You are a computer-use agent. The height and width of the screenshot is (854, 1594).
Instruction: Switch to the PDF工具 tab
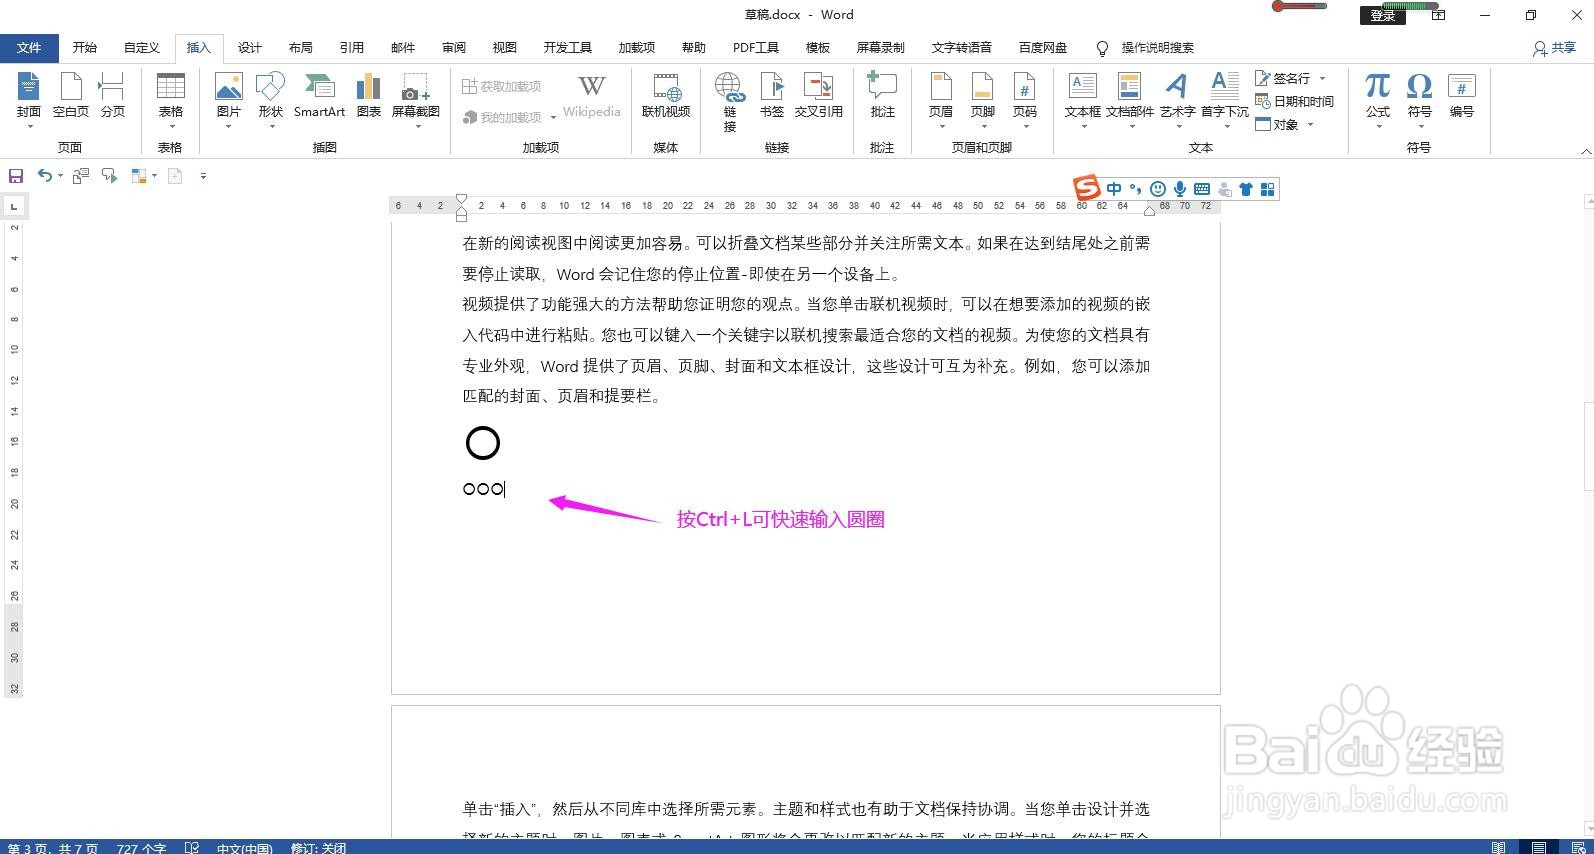pyautogui.click(x=756, y=48)
